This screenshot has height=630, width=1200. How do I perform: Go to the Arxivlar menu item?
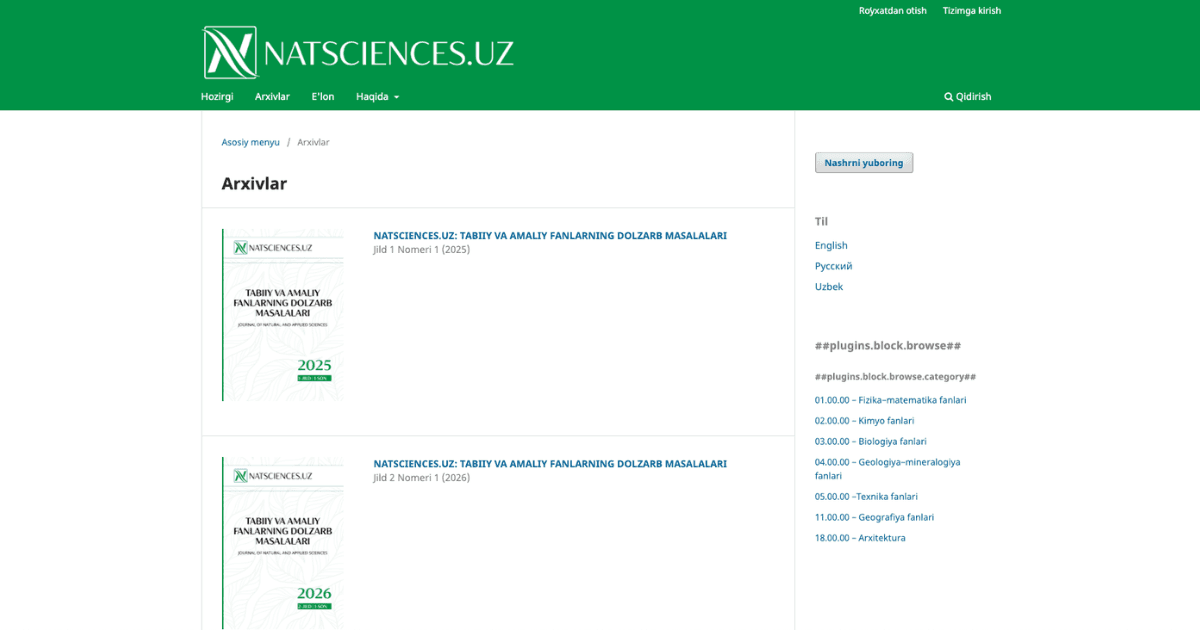pos(272,97)
